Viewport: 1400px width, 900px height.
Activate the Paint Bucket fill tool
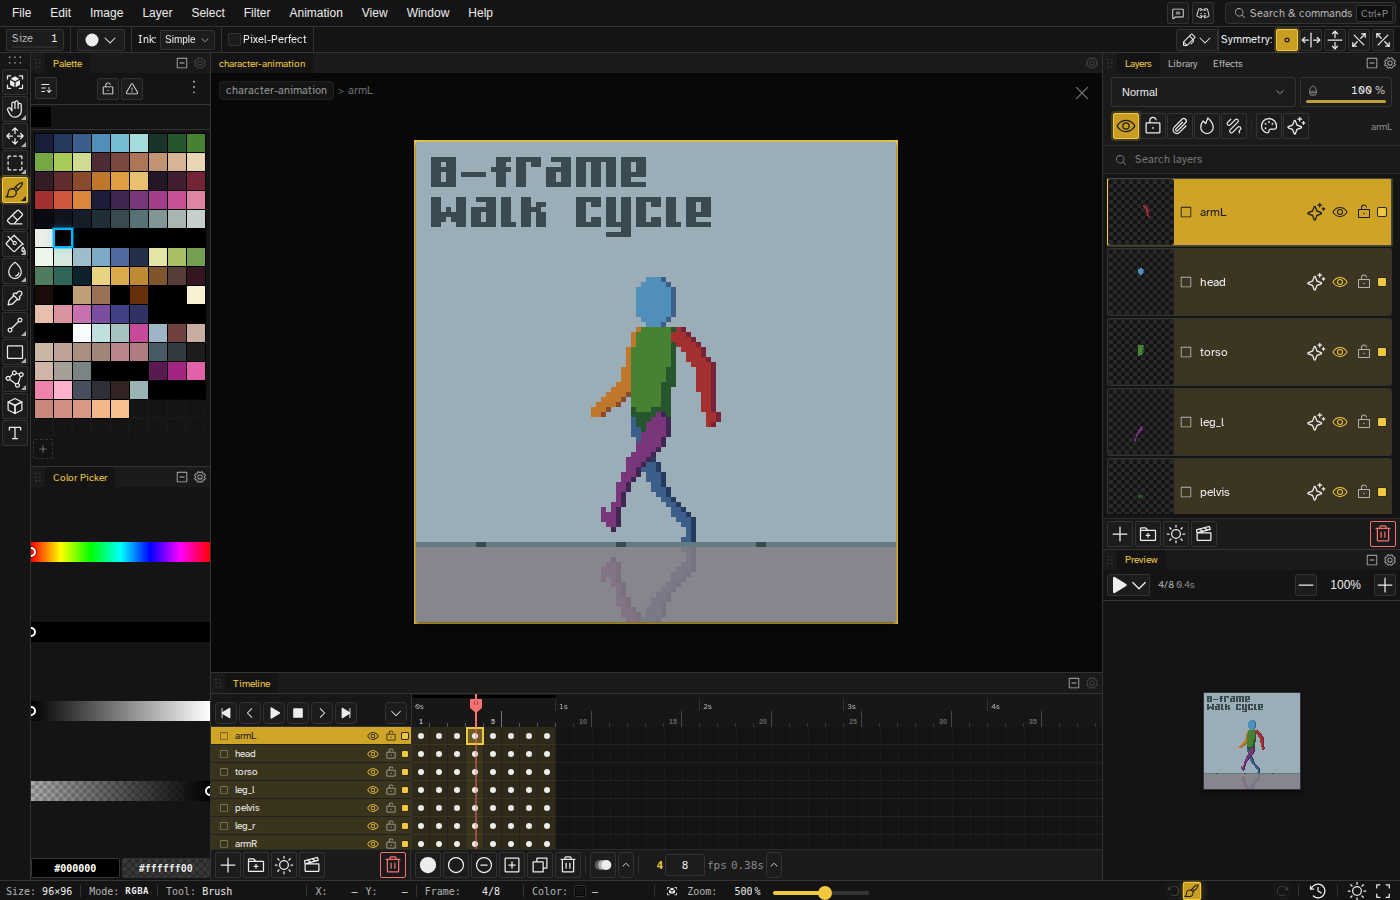pos(15,244)
